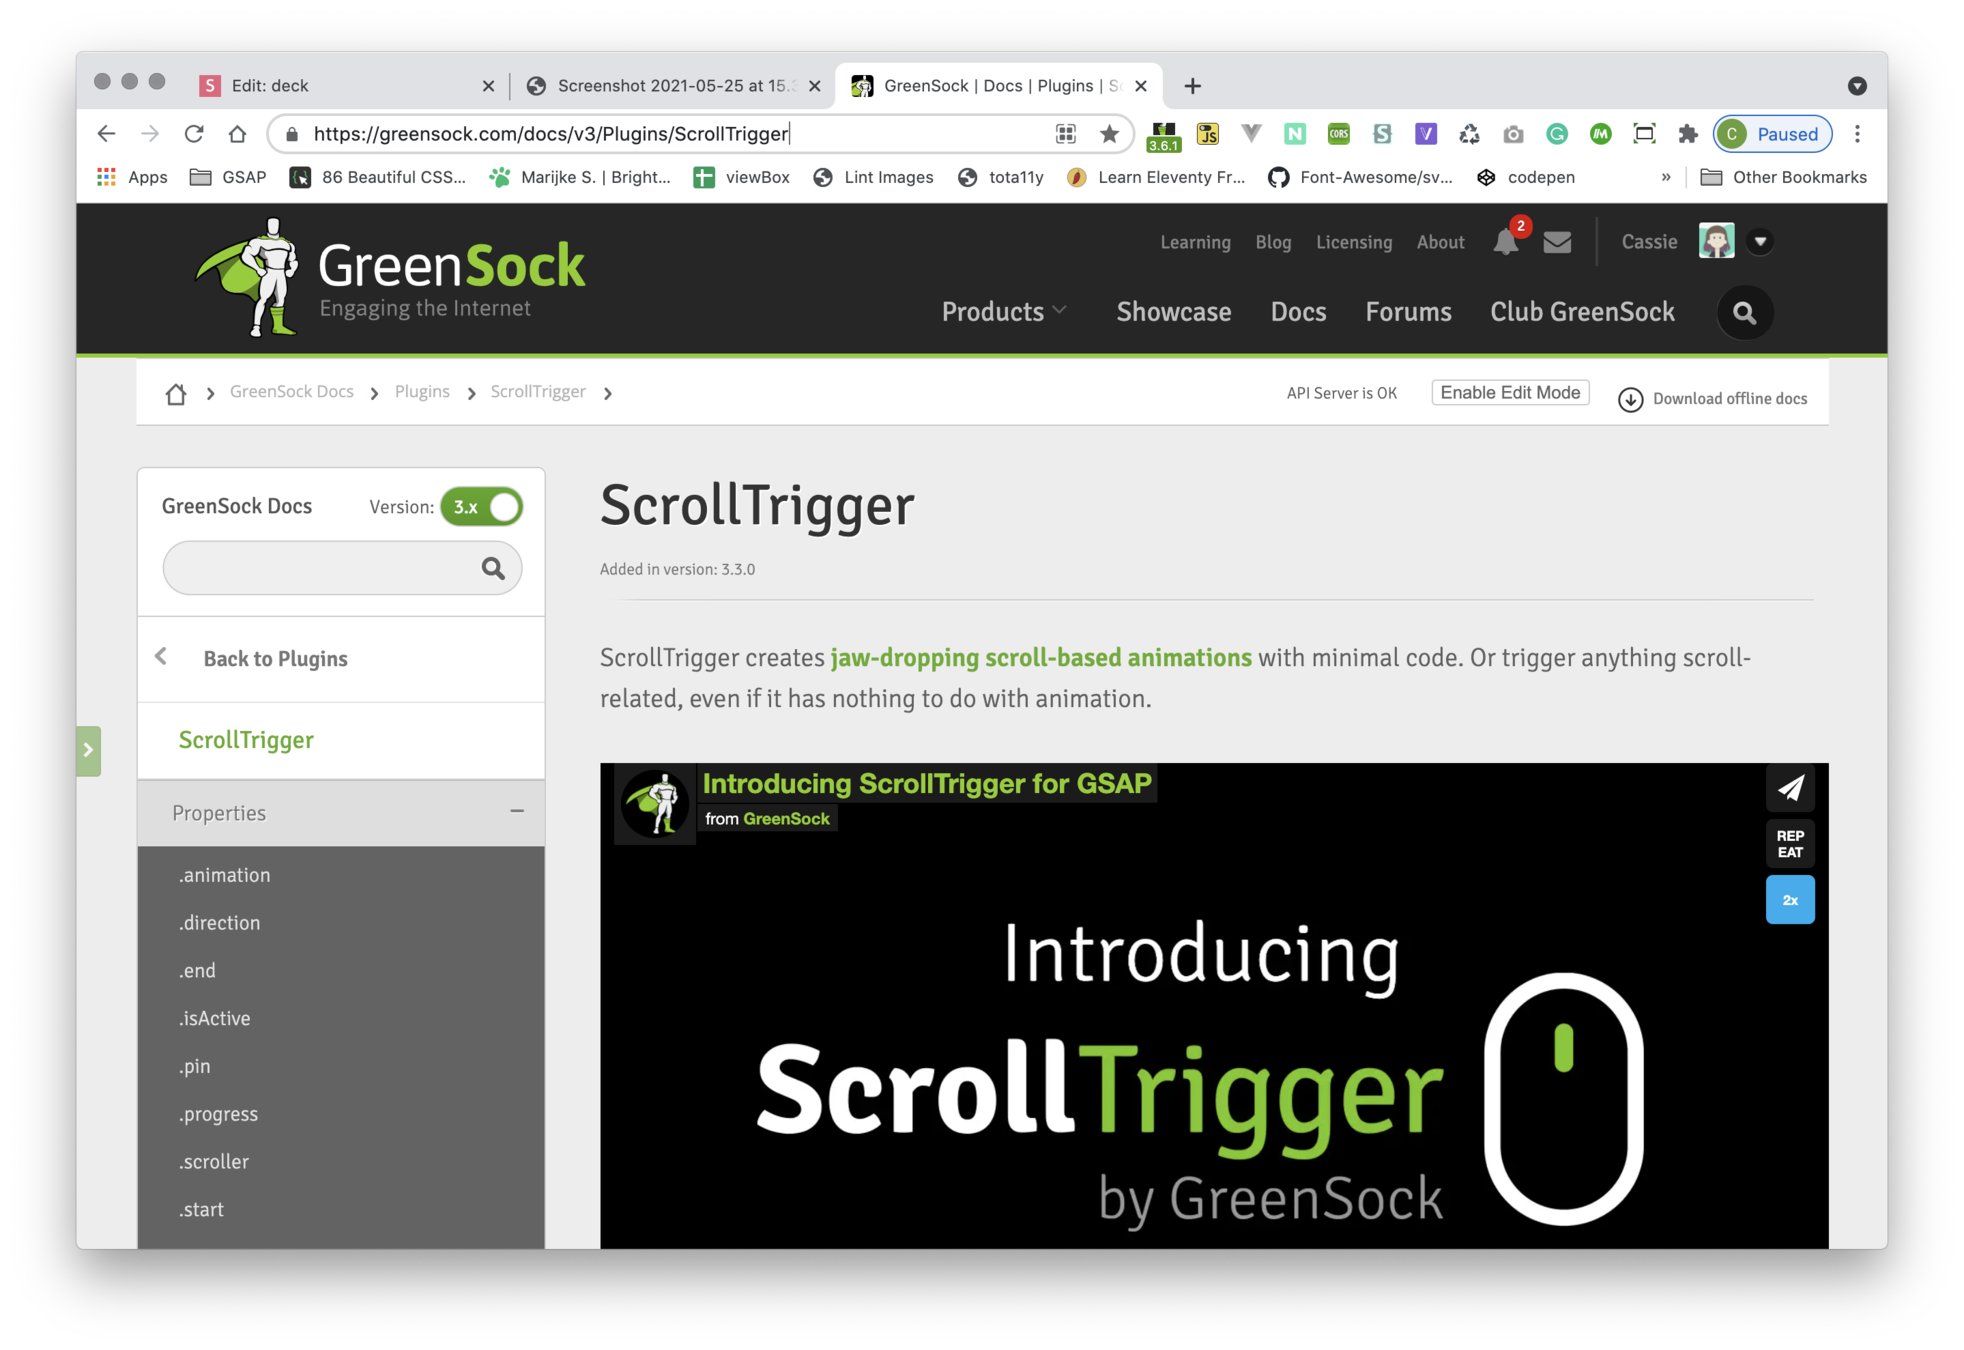Collapse the Properties section
This screenshot has height=1350, width=1964.
[517, 812]
